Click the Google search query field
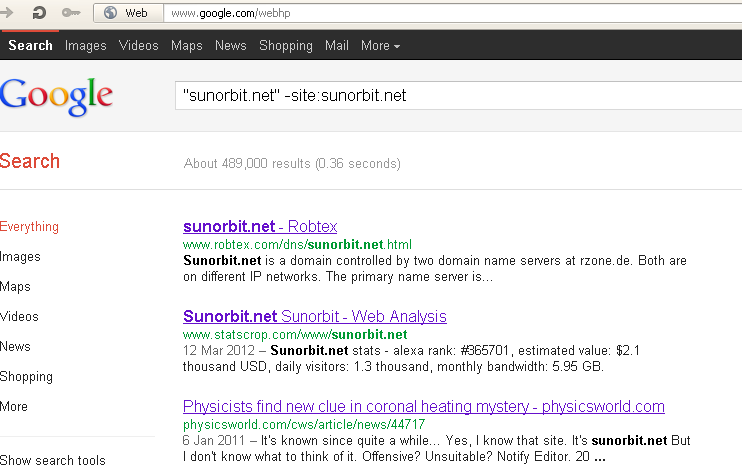Viewport: 742px width, 472px height. (x=458, y=96)
